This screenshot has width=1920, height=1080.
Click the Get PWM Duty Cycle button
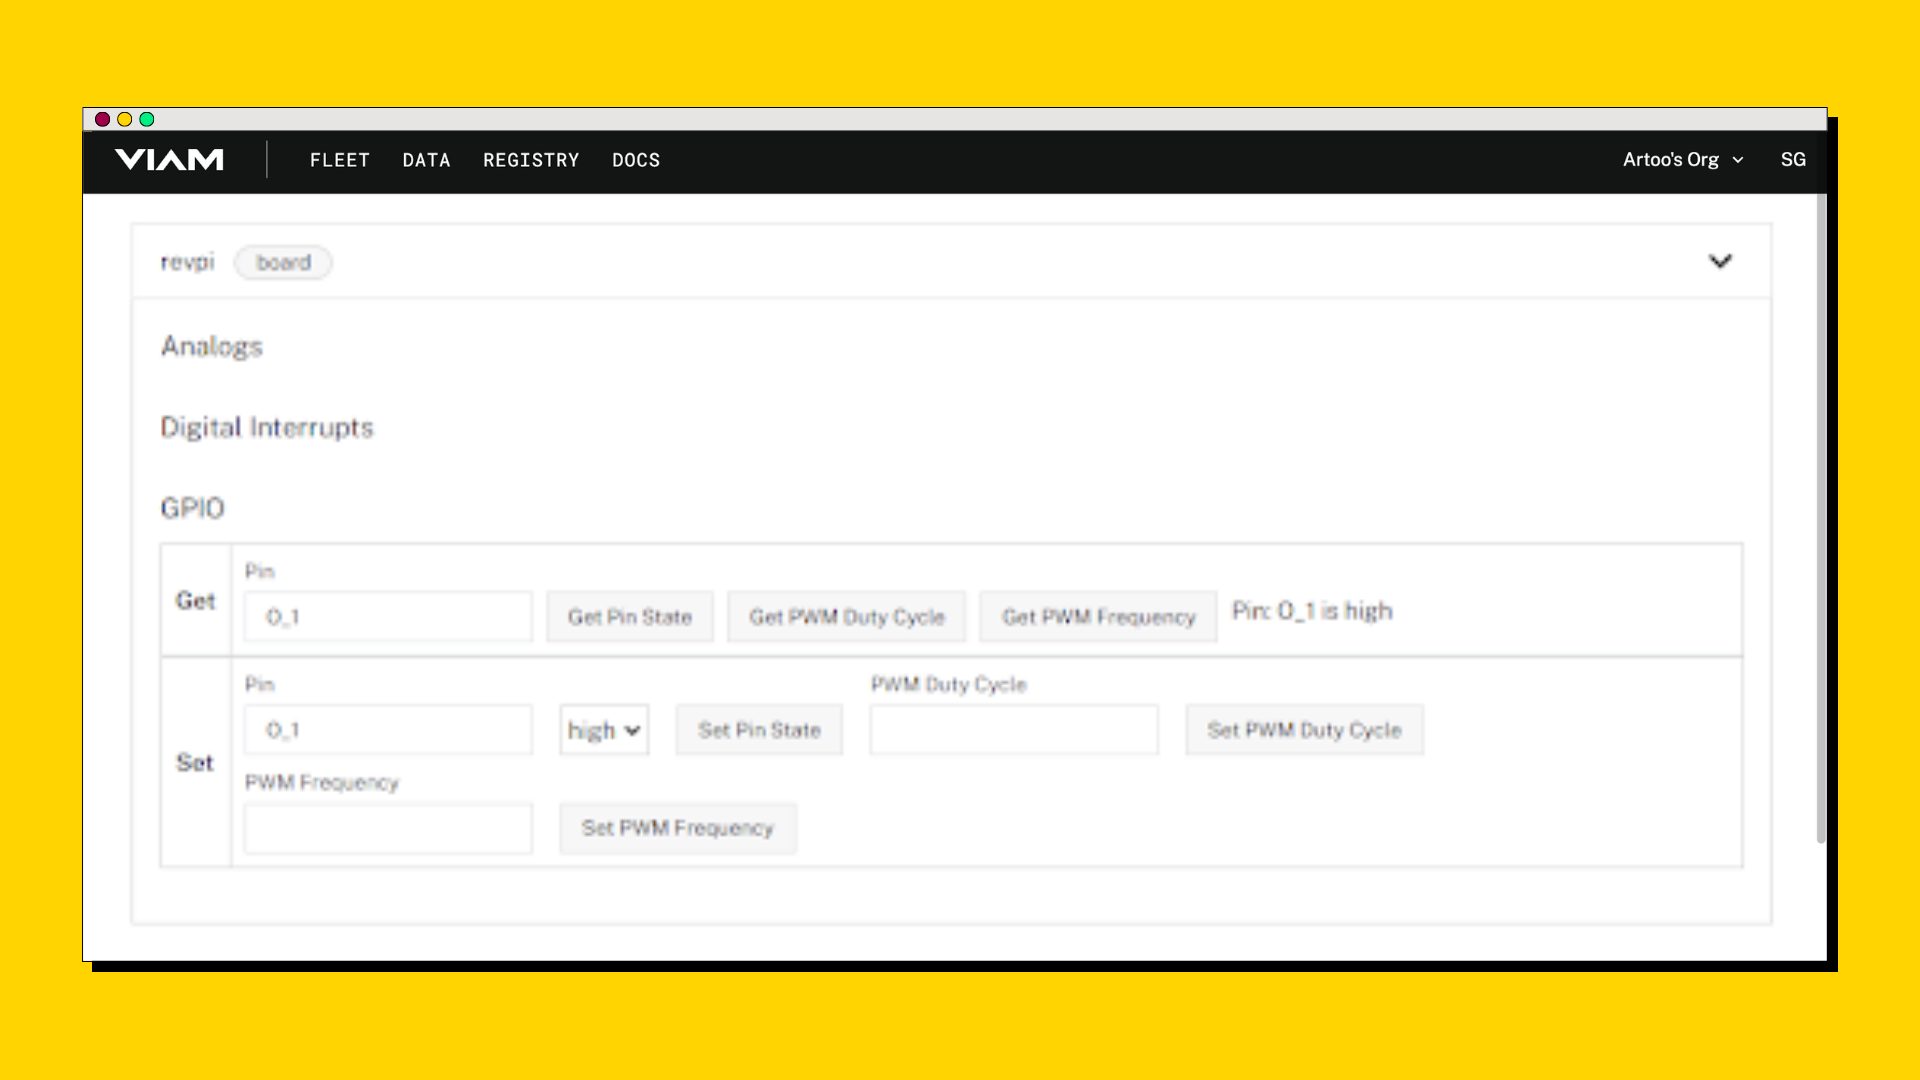click(x=846, y=616)
